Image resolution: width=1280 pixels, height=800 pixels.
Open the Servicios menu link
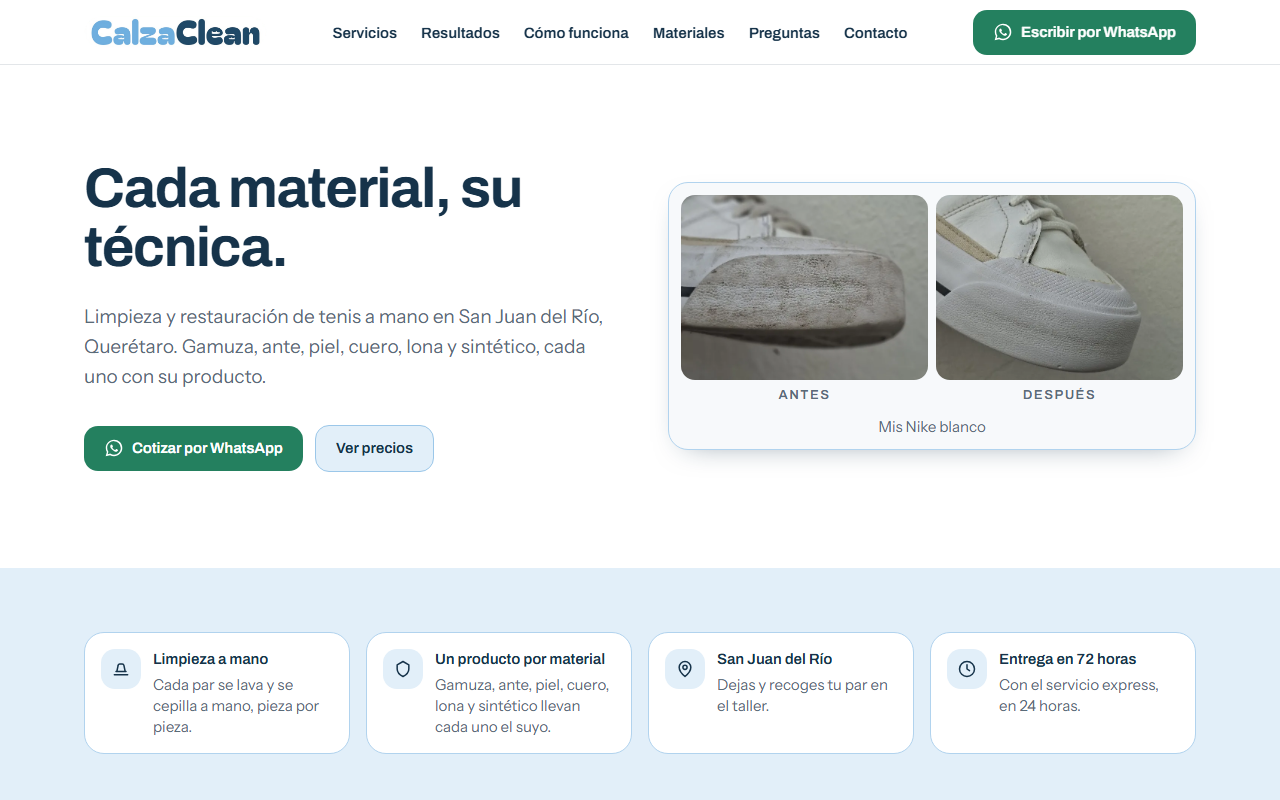pos(364,33)
